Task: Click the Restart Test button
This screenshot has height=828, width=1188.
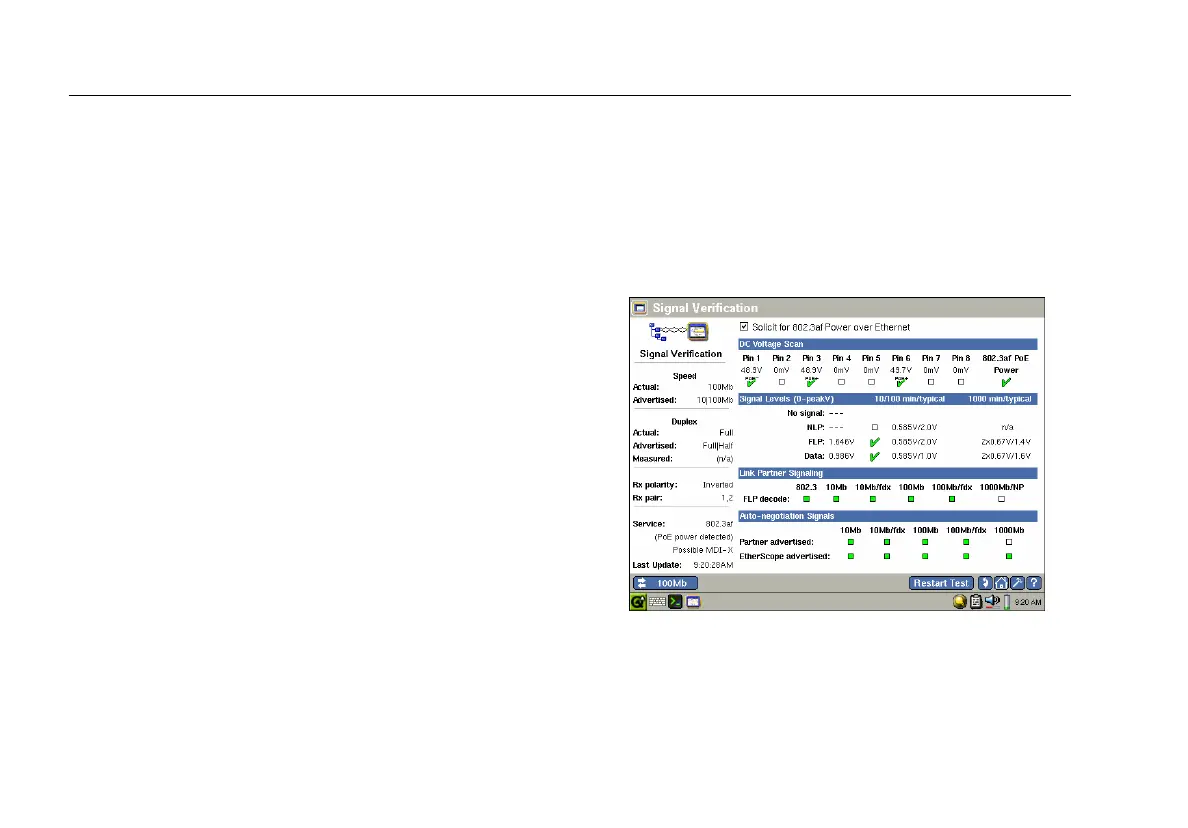Action: point(941,583)
